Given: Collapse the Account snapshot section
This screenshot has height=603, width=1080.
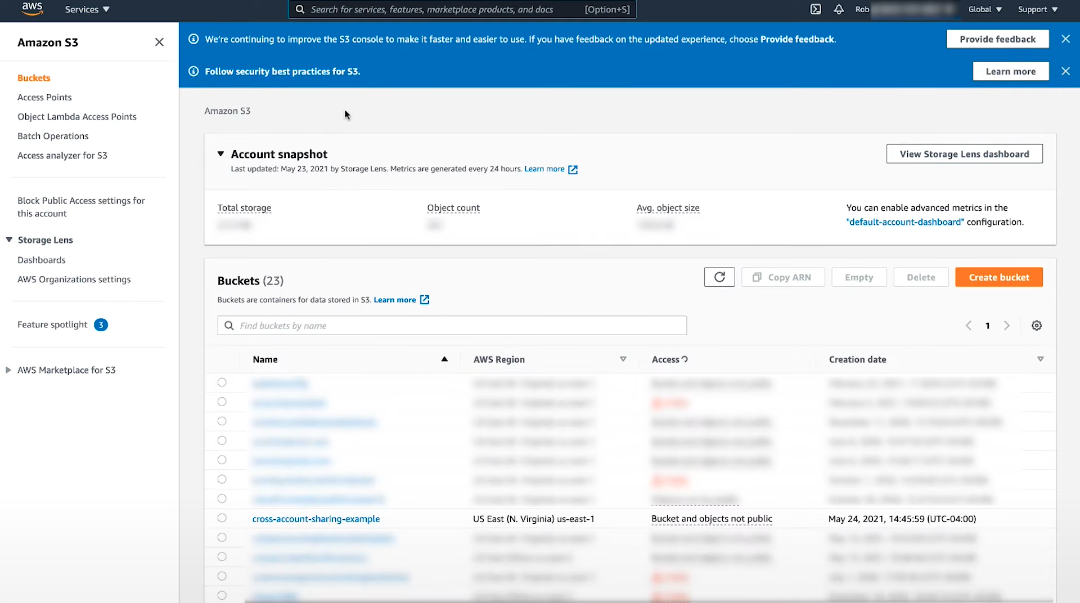Looking at the screenshot, I should tap(221, 154).
